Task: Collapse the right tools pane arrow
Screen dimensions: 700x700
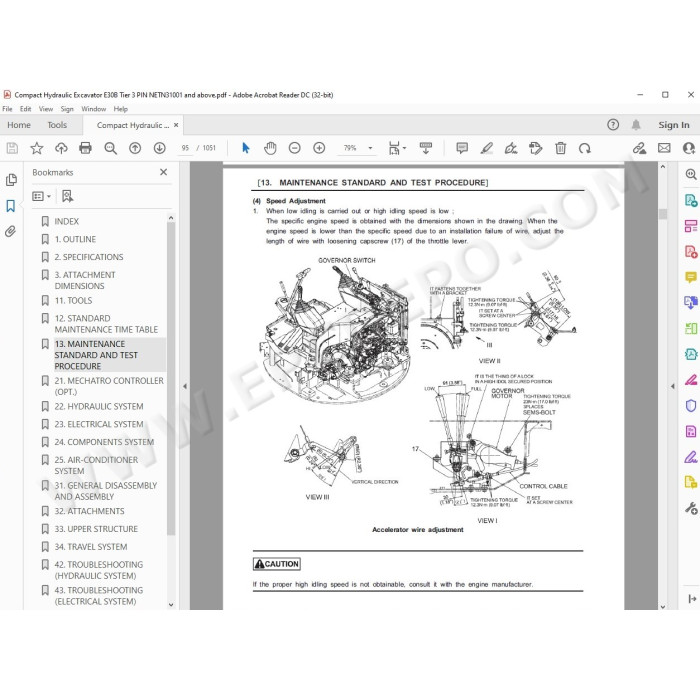Action: pyautogui.click(x=673, y=386)
